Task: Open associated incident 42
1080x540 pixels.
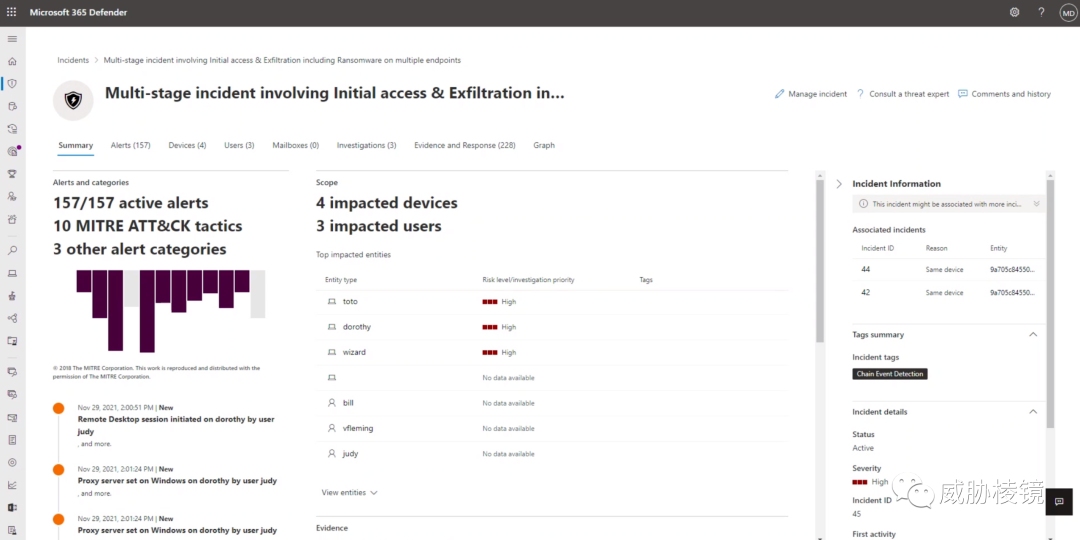Action: click(x=865, y=292)
